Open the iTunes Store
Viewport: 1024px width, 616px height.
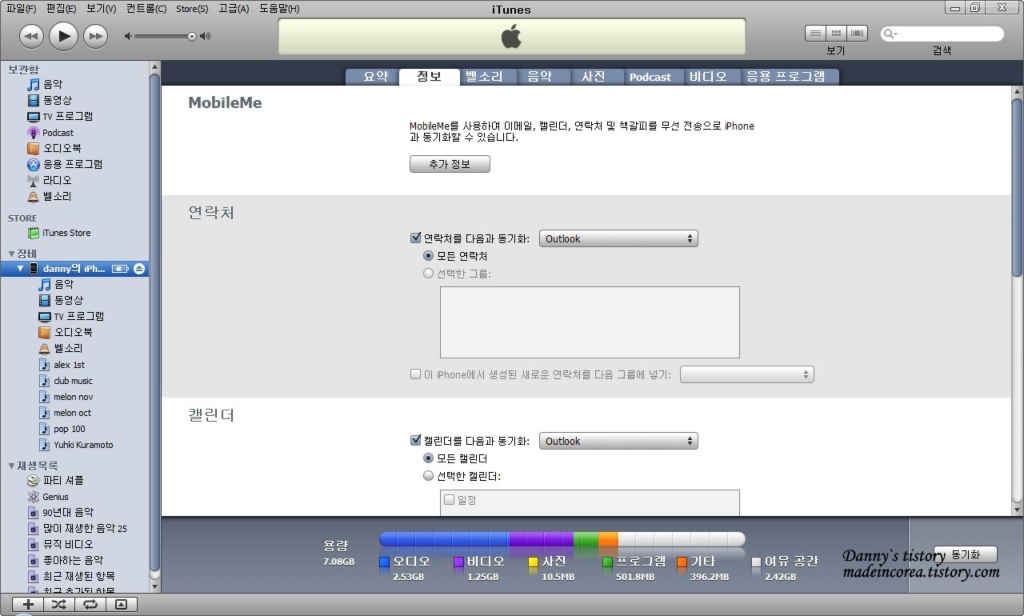point(59,233)
